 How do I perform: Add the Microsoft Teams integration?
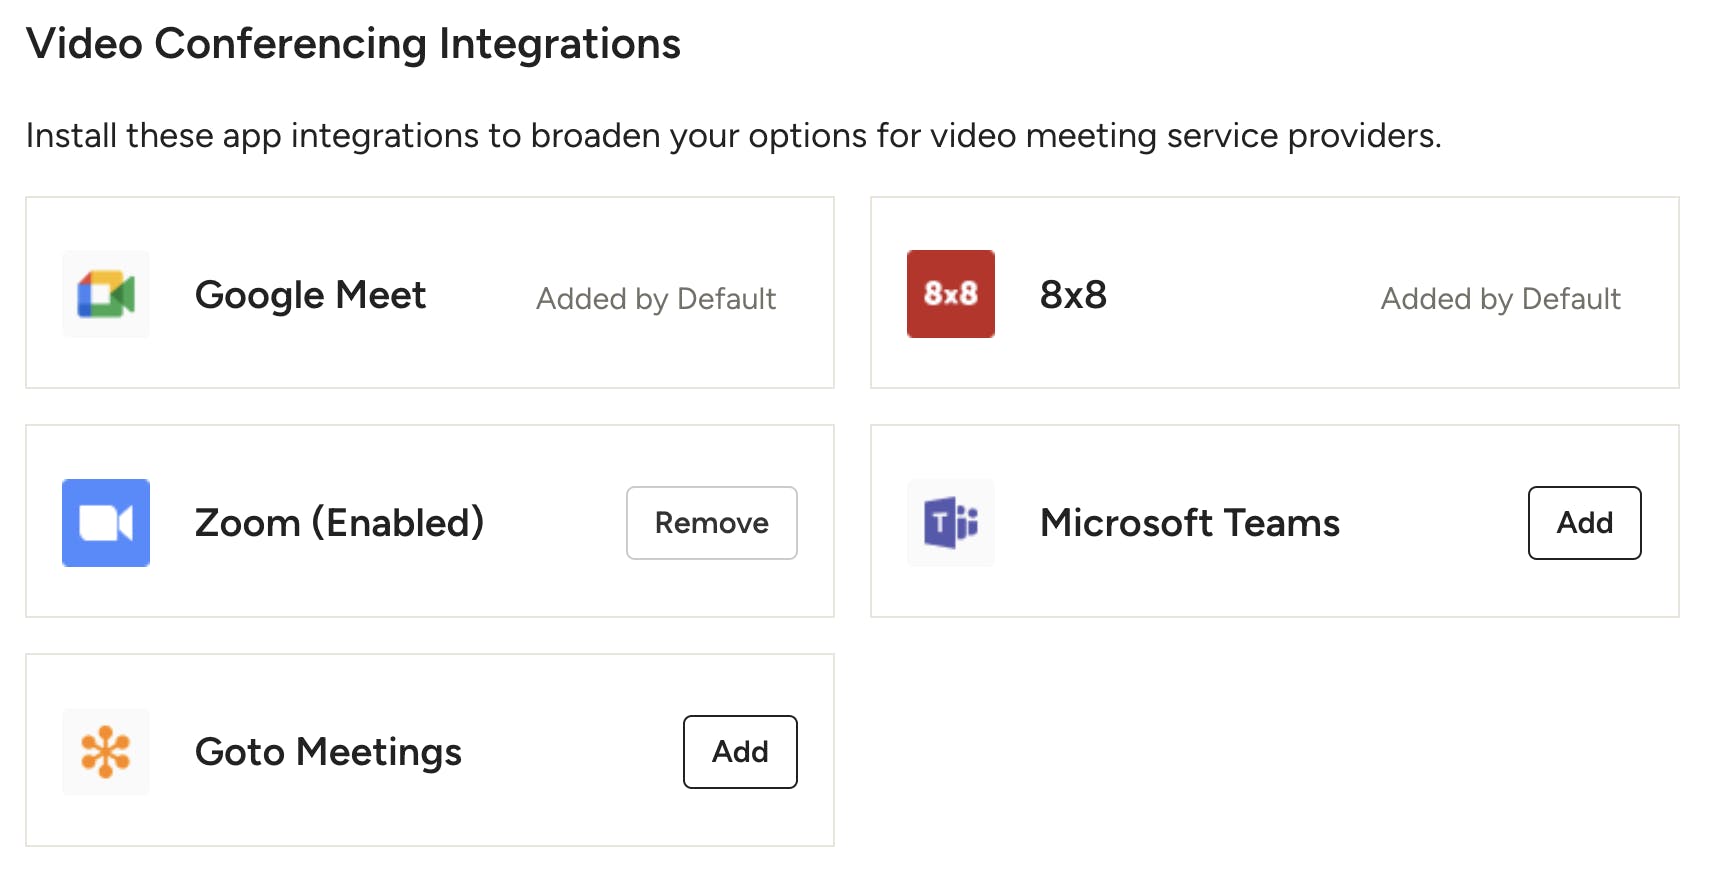pyautogui.click(x=1584, y=523)
